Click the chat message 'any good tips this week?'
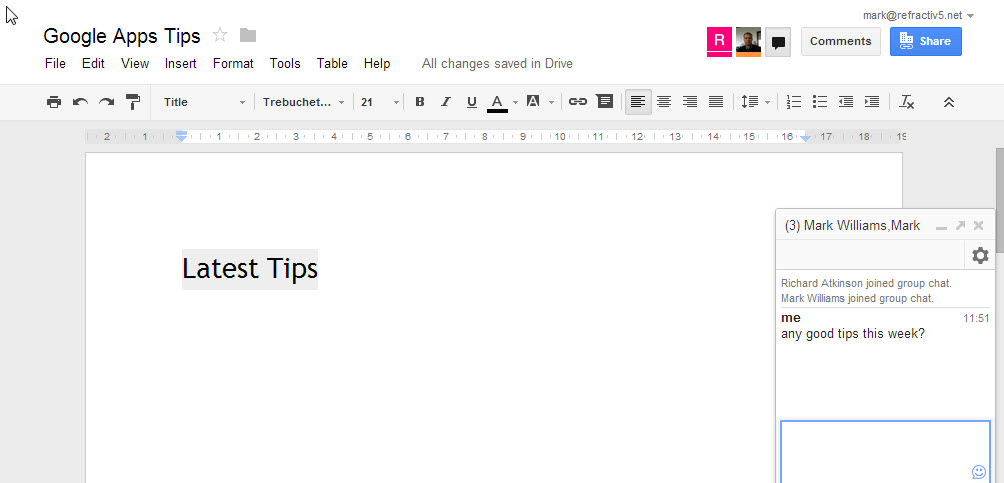This screenshot has height=483, width=1004. (853, 334)
